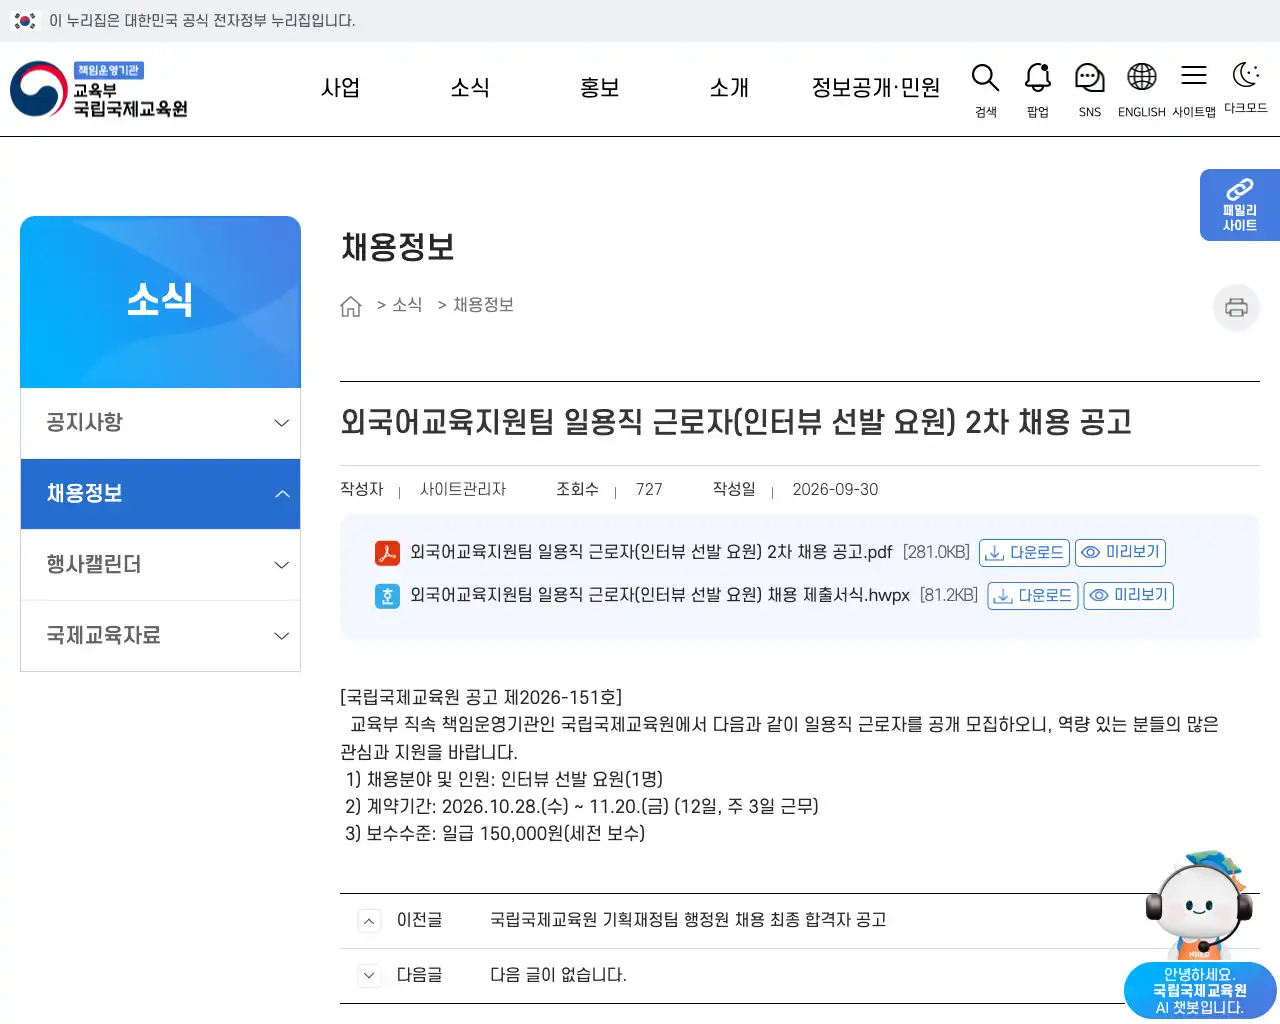
Task: Open the 홍보 top menu
Action: [x=600, y=88]
